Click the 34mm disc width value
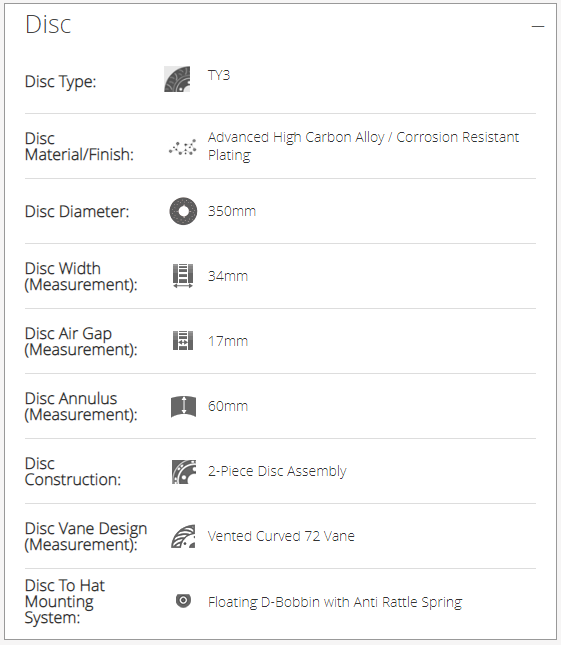This screenshot has width=561, height=645. 228,276
